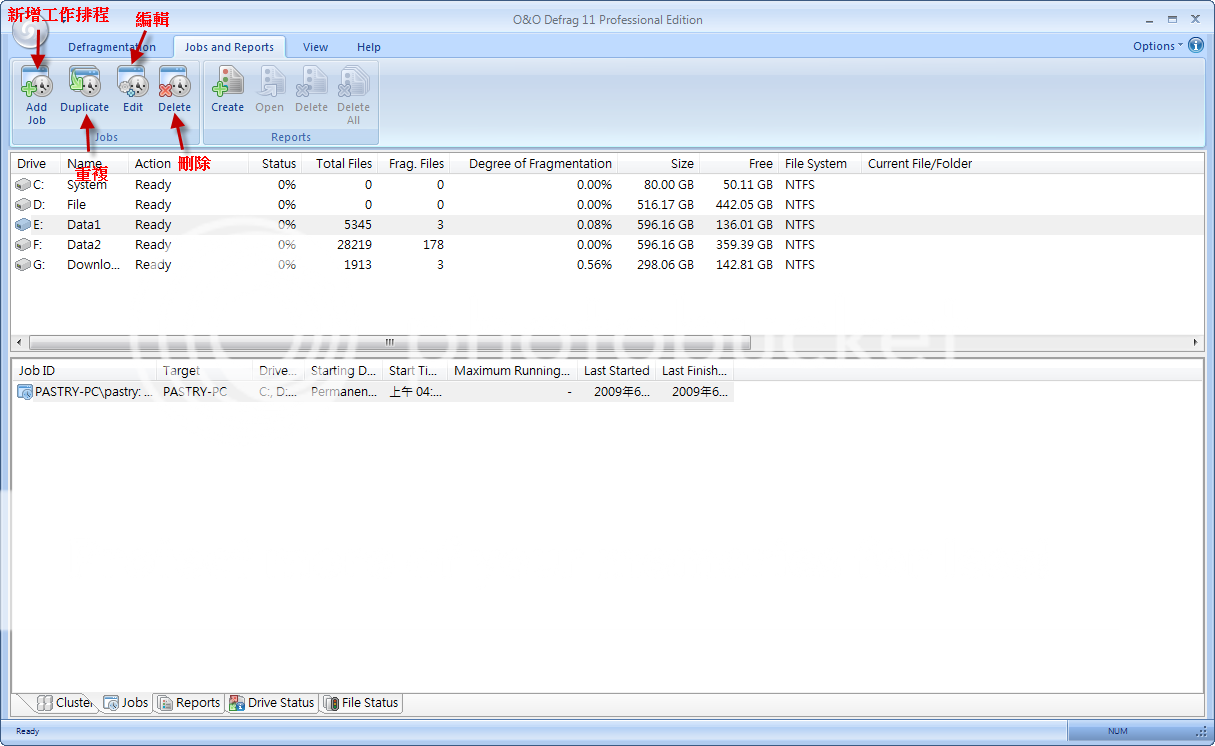Image resolution: width=1215 pixels, height=746 pixels.
Task: Select the Data2 drive row
Action: click(606, 245)
